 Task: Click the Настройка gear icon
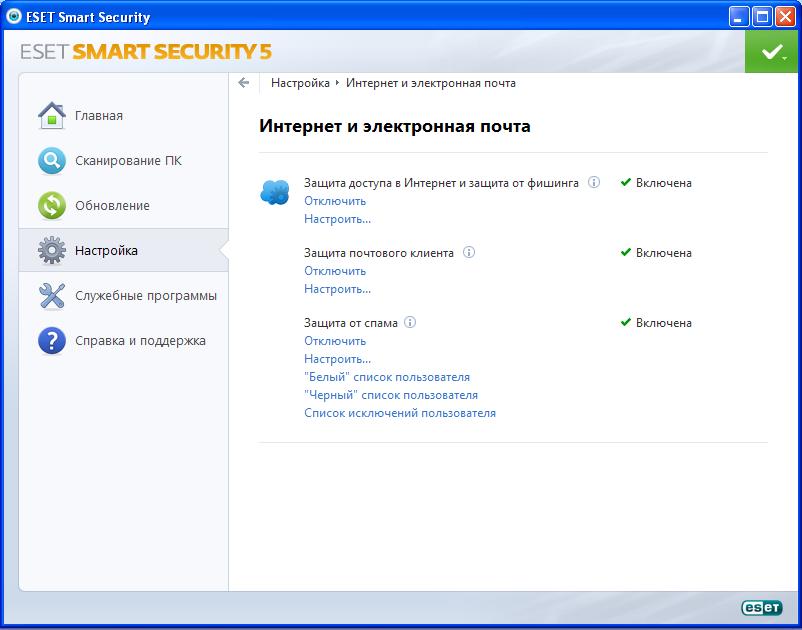[x=52, y=251]
